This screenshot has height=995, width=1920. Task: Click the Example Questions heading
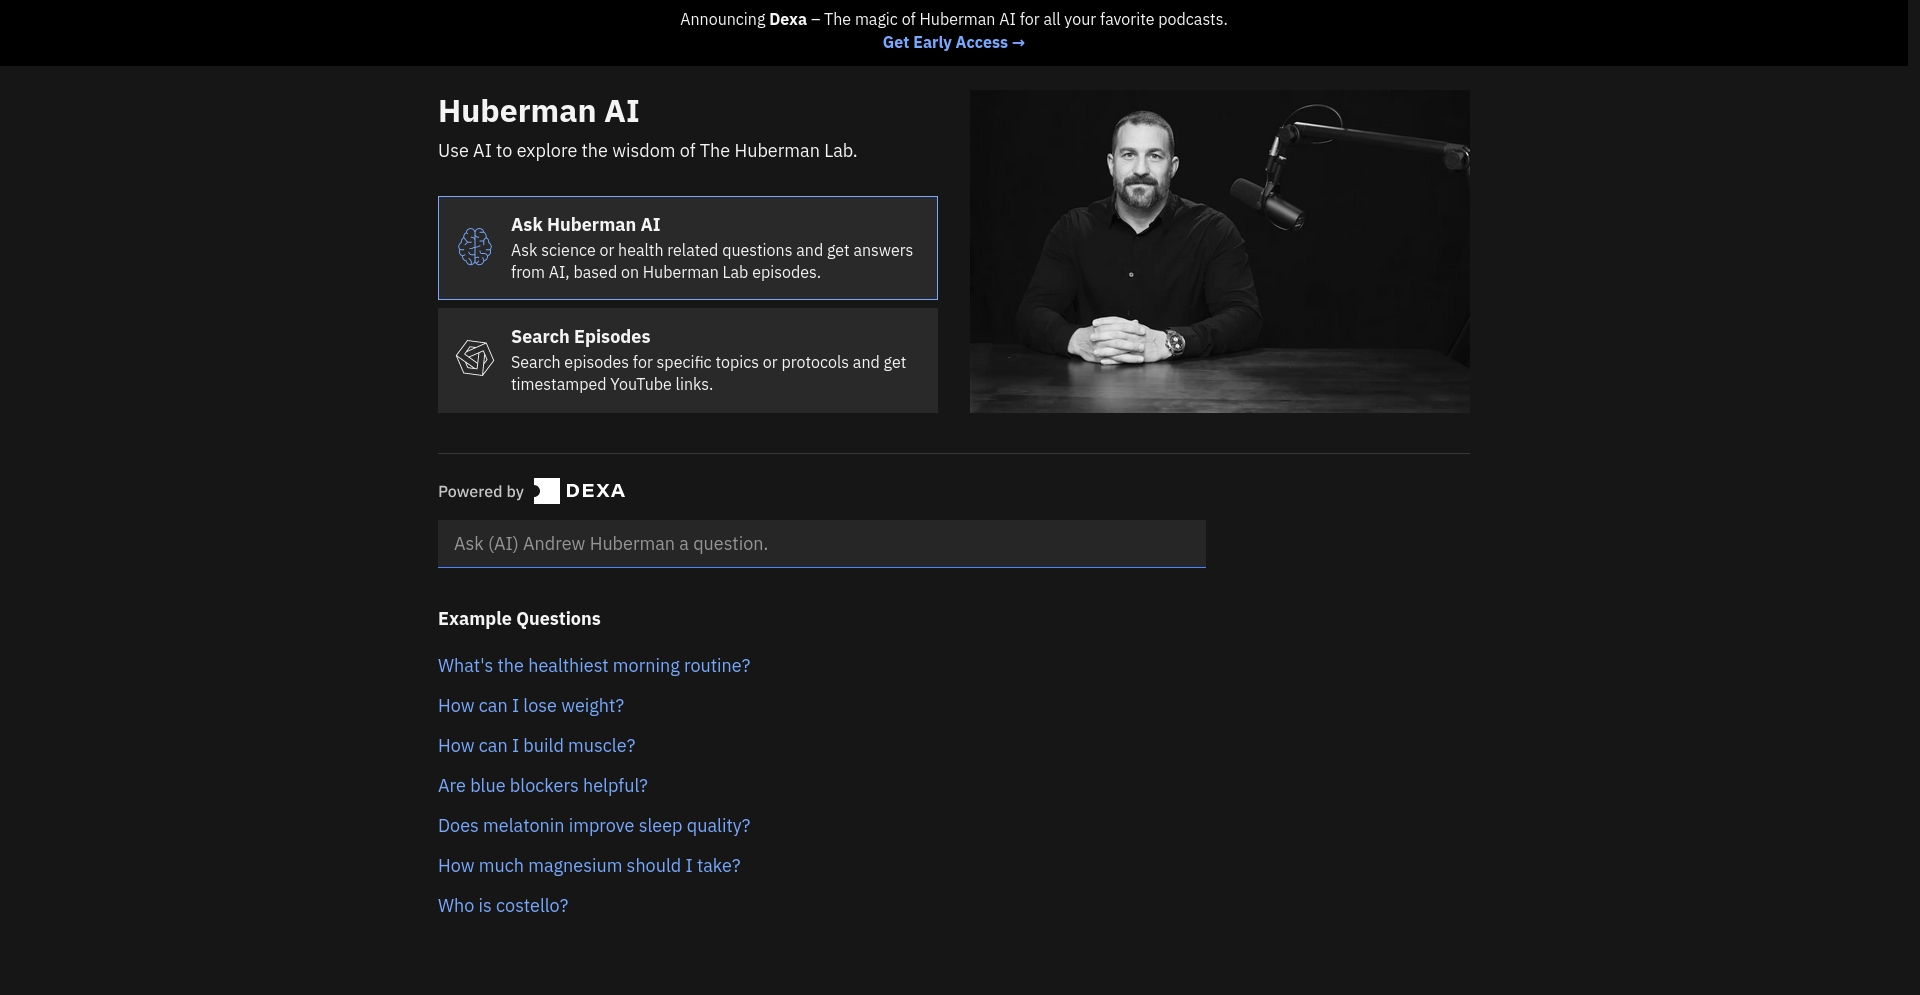point(519,619)
